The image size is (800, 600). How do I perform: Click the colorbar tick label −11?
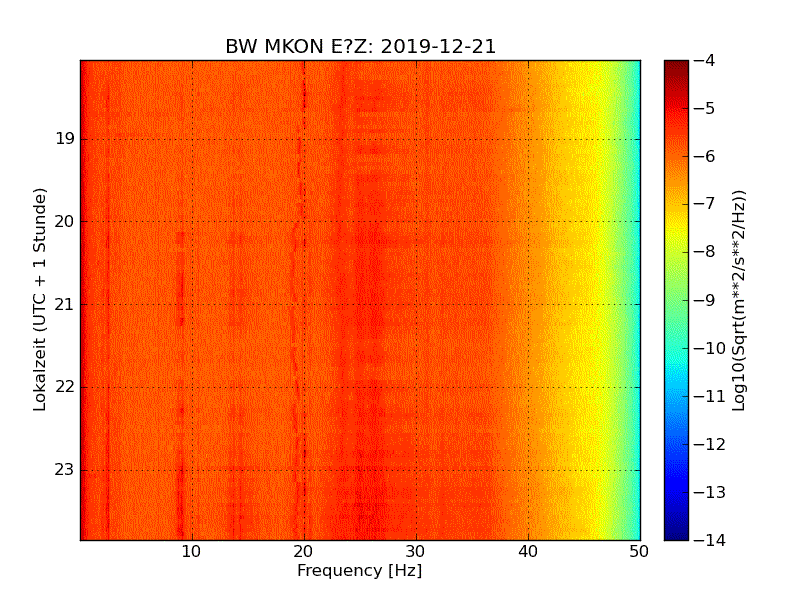click(x=710, y=396)
